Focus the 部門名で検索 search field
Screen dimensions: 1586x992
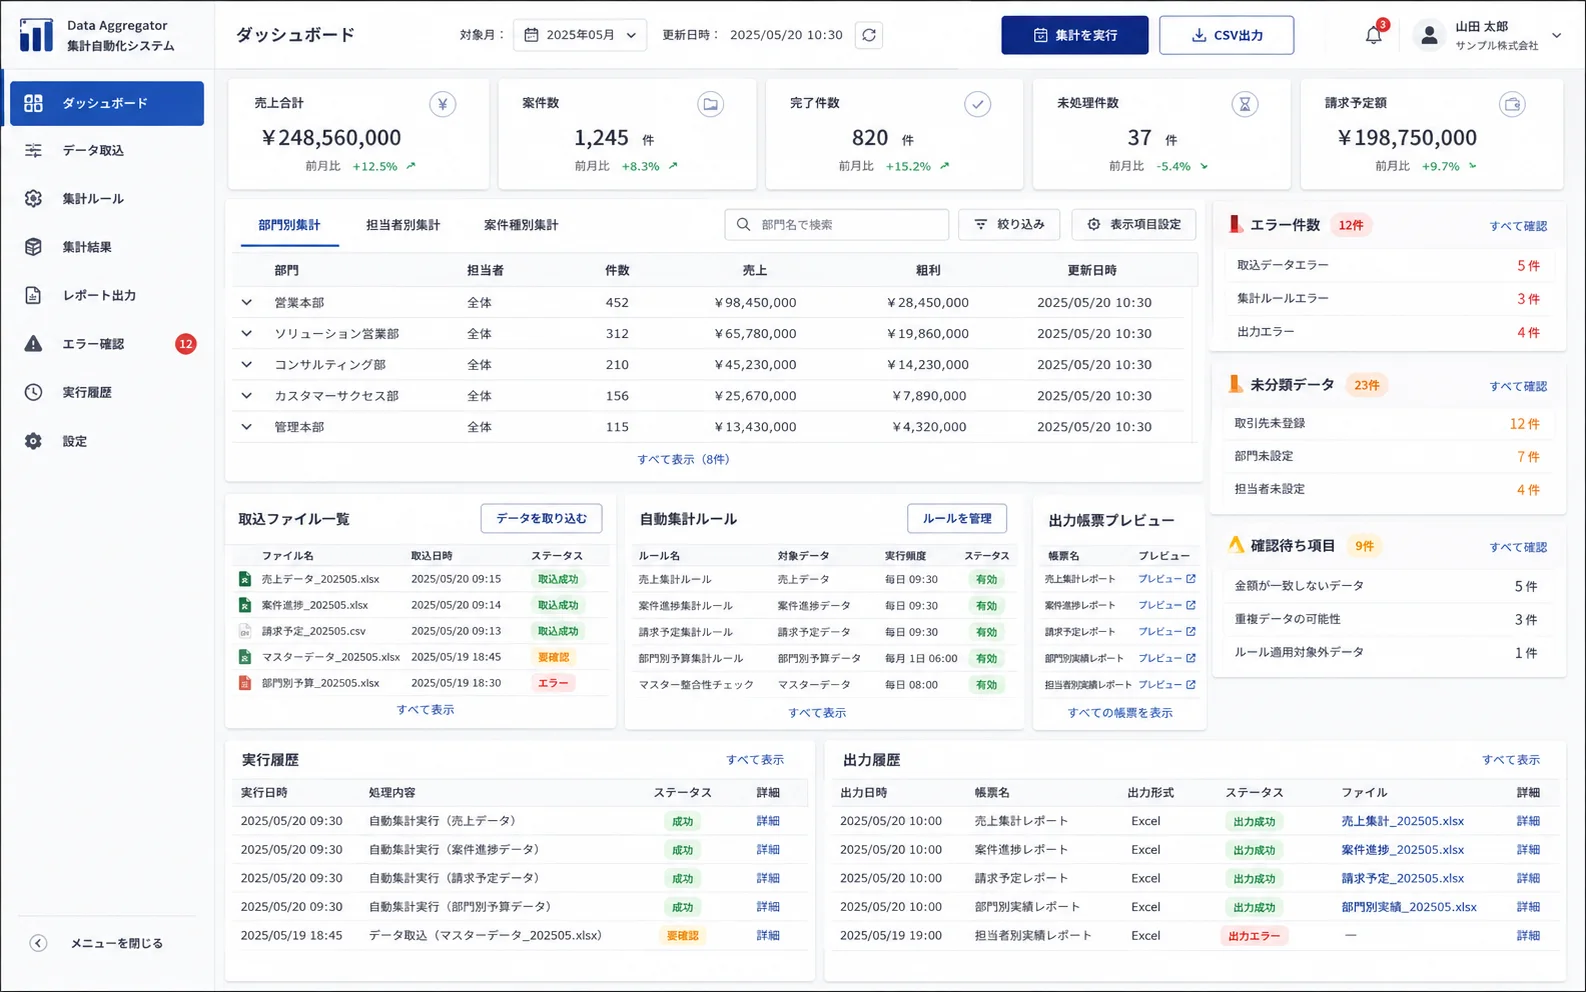pyautogui.click(x=836, y=224)
